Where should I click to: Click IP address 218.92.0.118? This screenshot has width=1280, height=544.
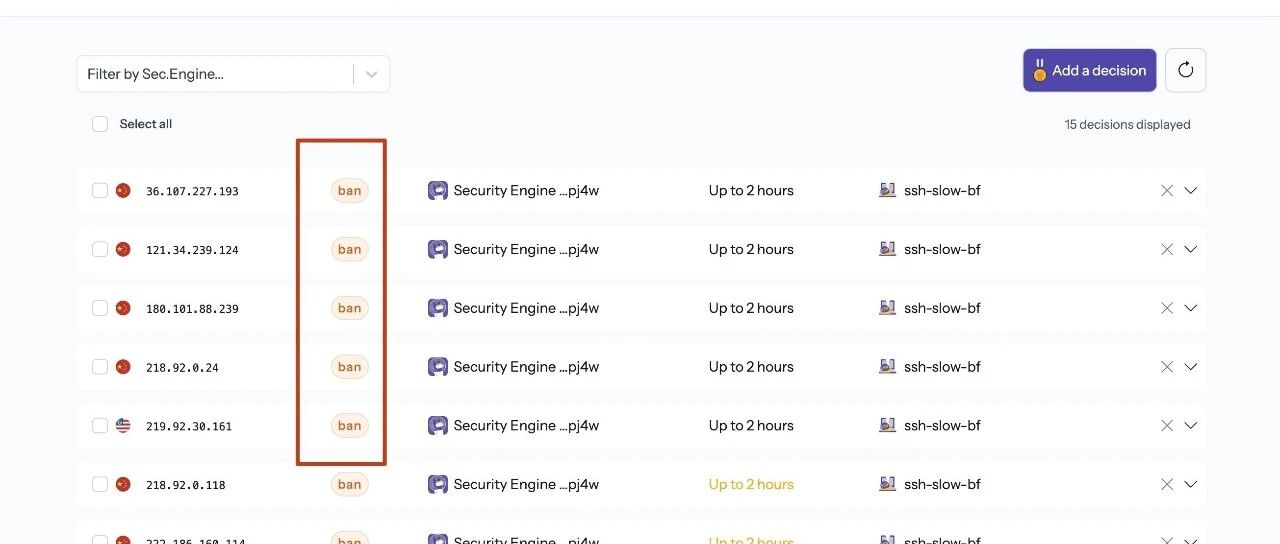186,485
